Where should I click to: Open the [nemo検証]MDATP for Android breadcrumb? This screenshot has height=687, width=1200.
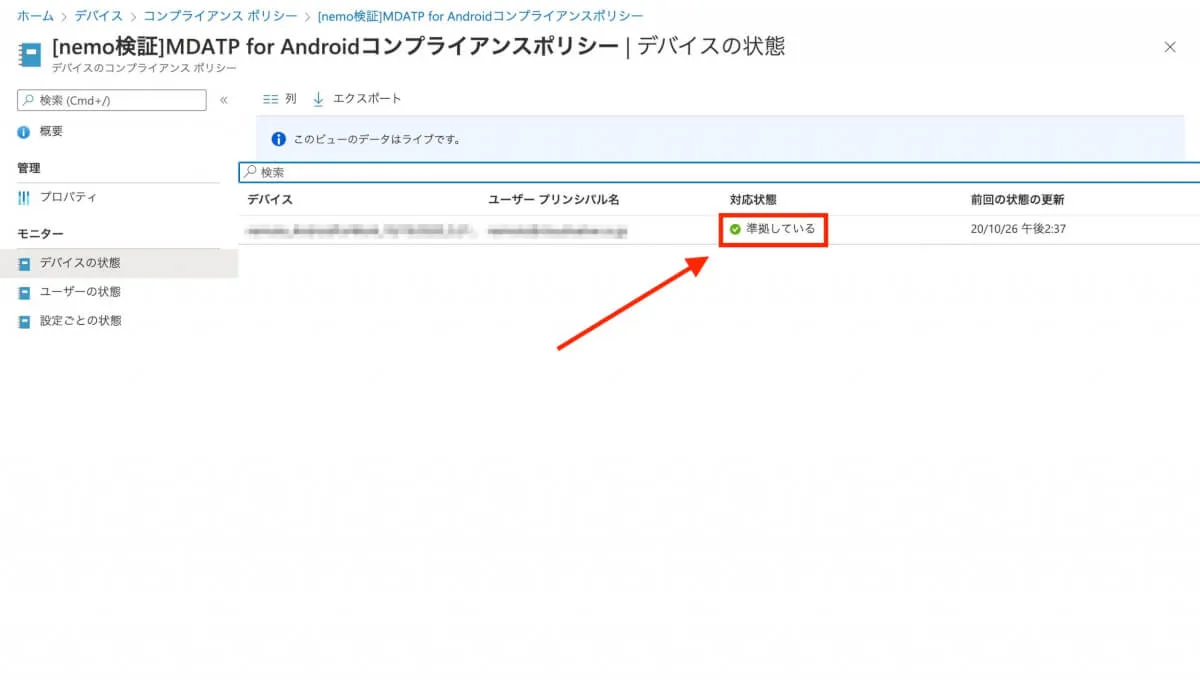(x=481, y=16)
